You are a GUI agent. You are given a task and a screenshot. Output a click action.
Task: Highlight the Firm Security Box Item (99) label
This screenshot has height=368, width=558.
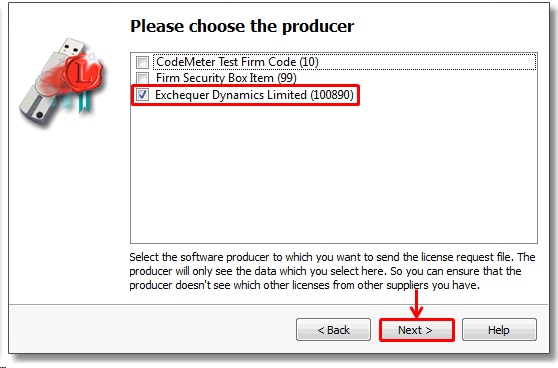tap(226, 78)
